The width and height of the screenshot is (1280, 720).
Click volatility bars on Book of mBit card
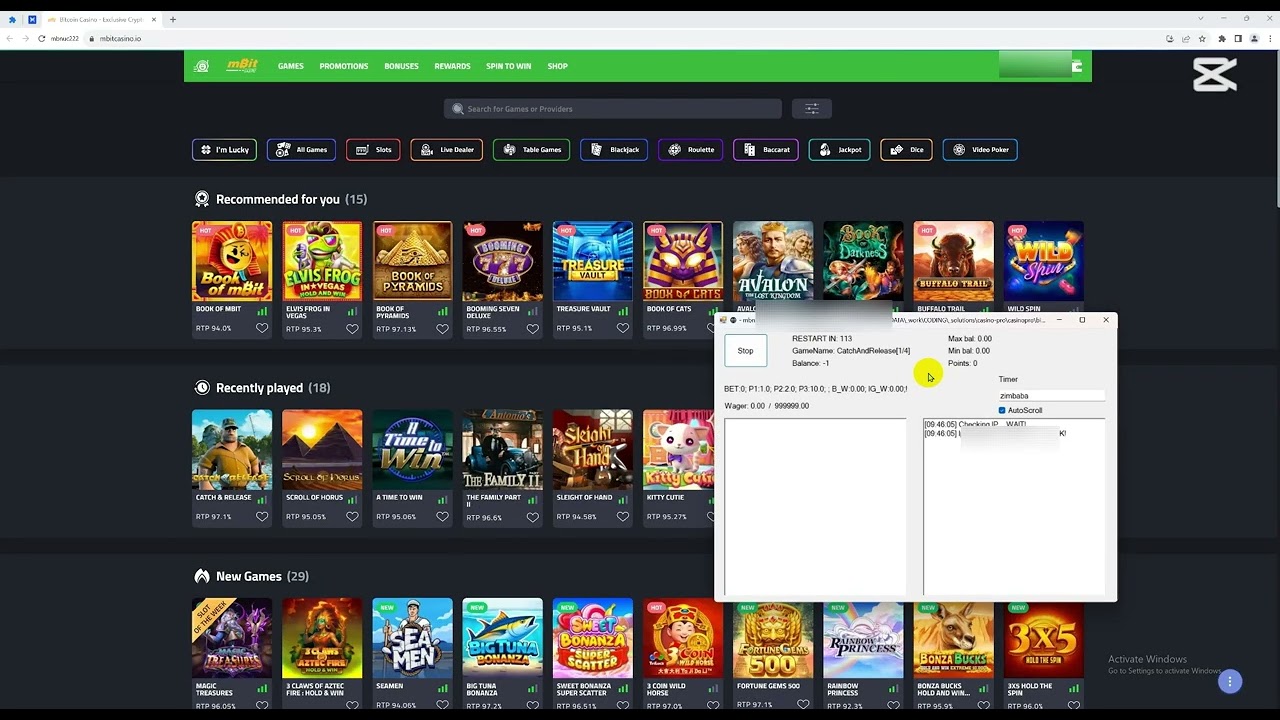click(x=262, y=311)
